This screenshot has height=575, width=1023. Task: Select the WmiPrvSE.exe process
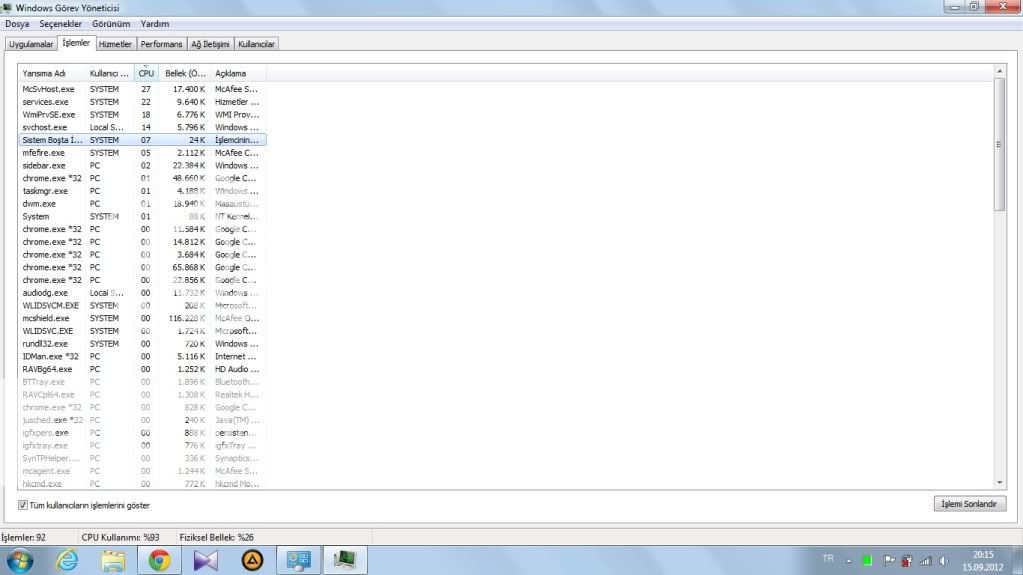(x=142, y=114)
